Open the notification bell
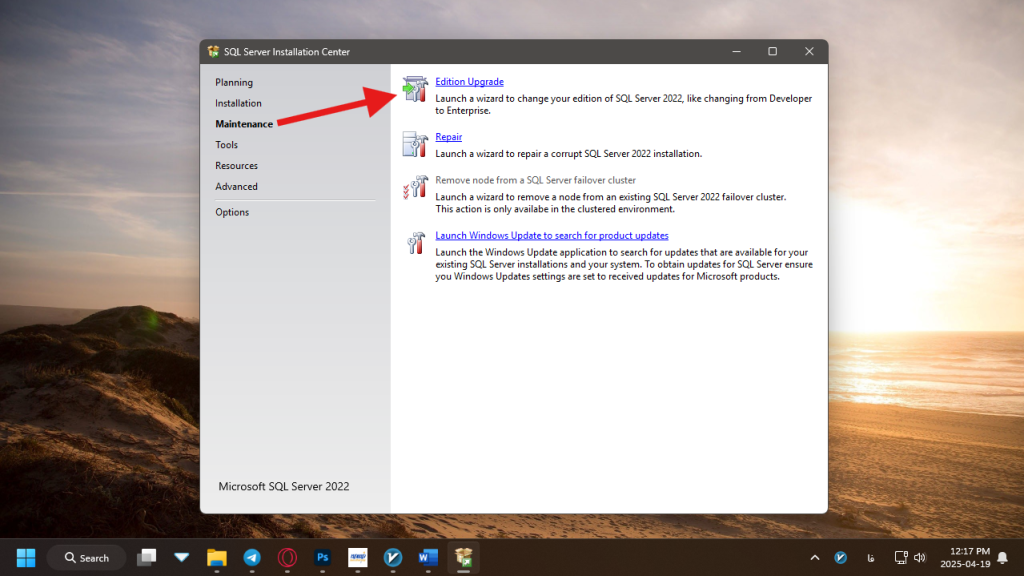 pos(1002,558)
